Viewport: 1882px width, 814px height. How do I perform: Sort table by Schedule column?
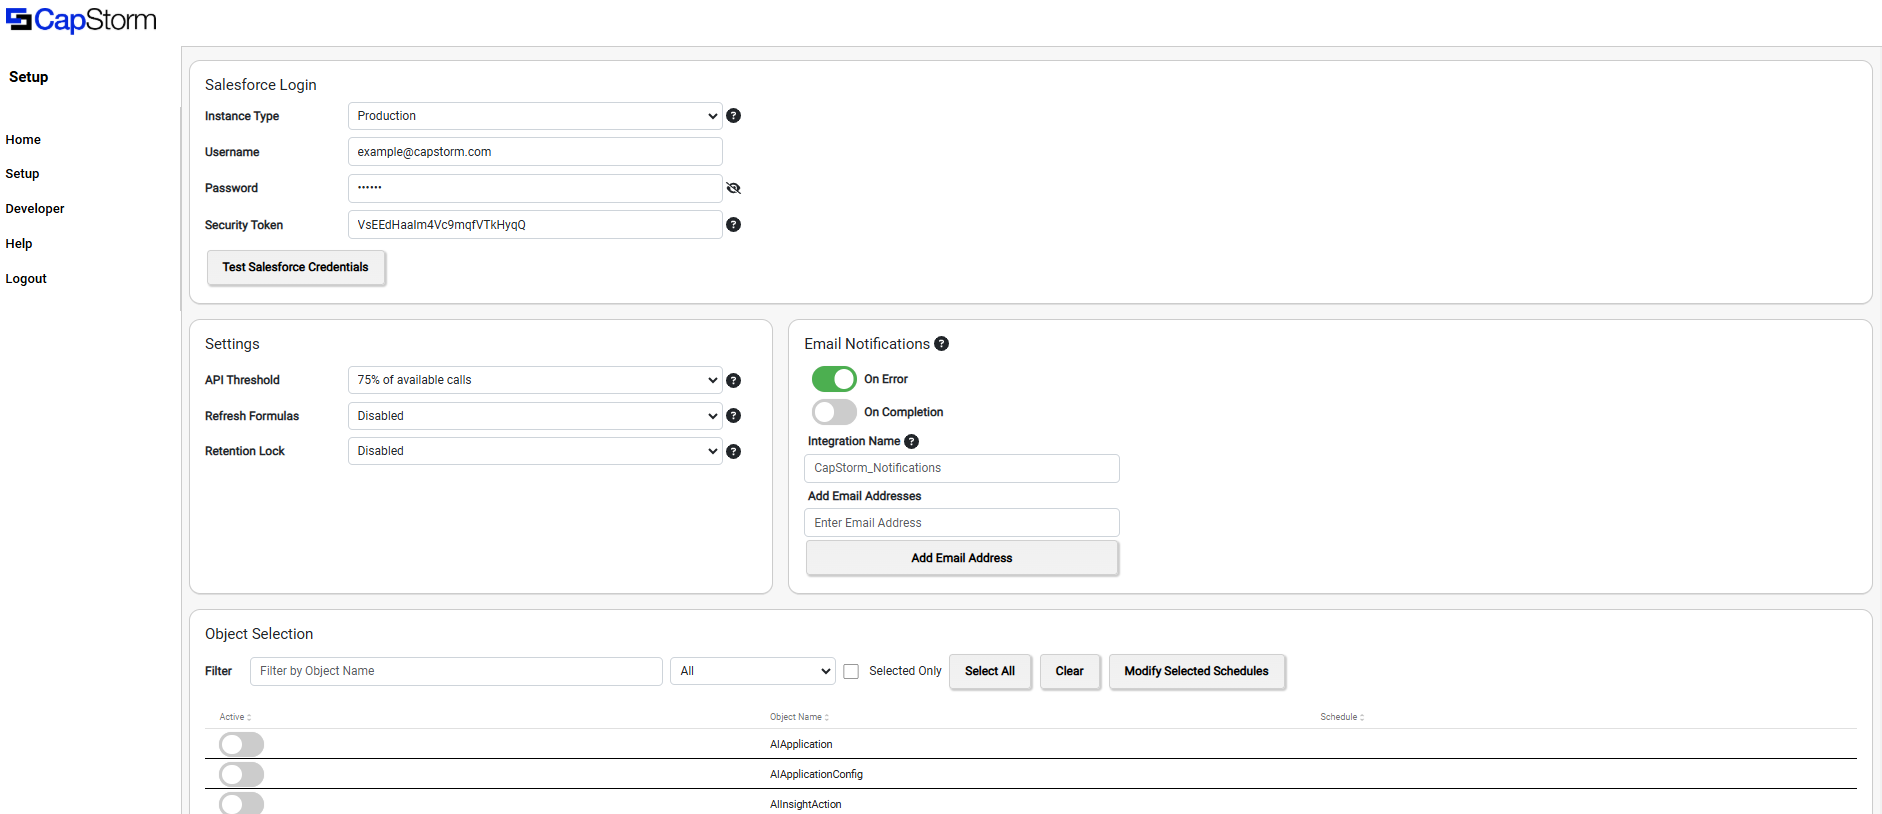1342,717
